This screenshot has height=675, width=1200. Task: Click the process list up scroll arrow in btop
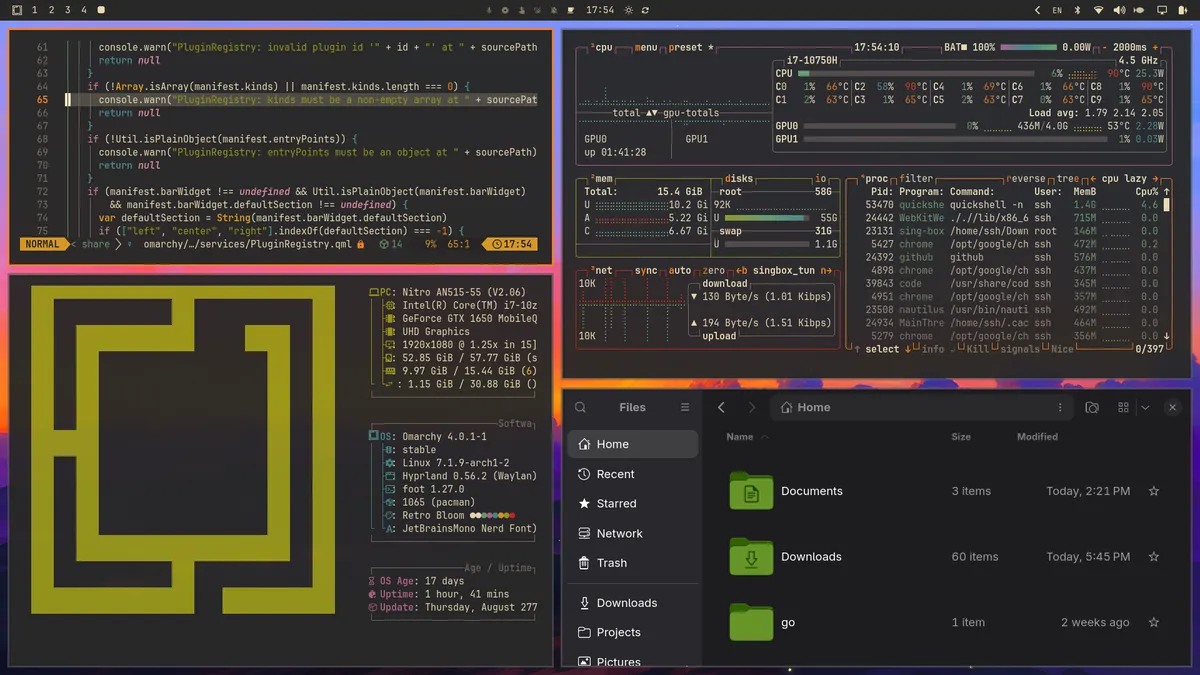point(1167,192)
